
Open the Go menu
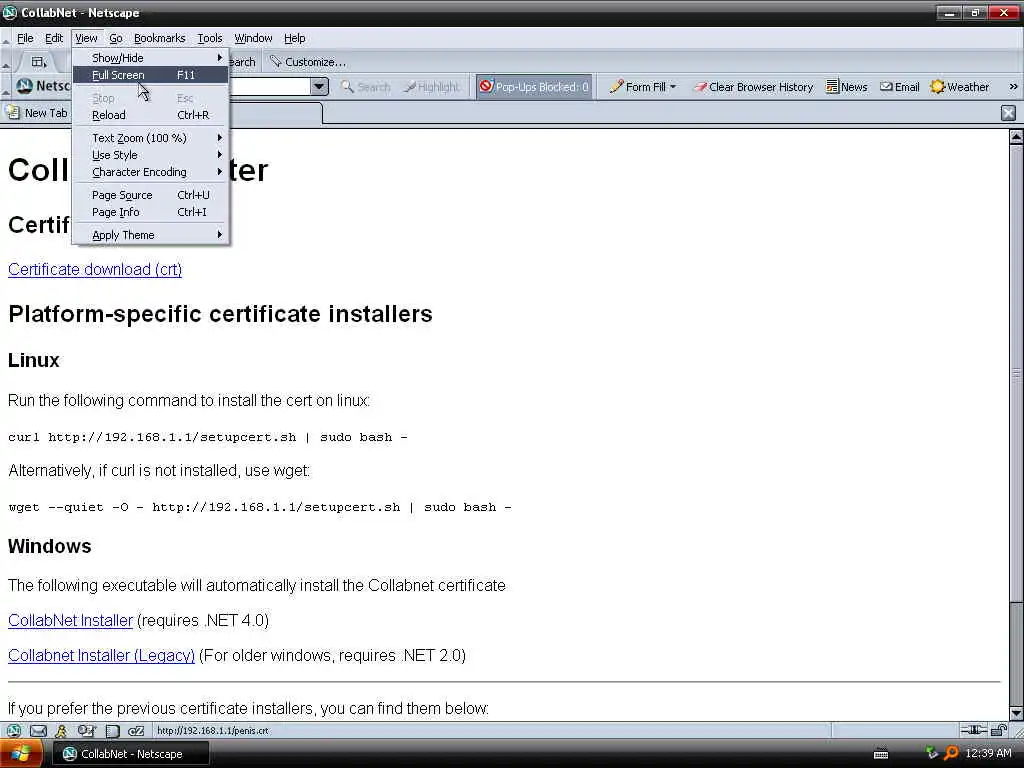[x=116, y=39]
